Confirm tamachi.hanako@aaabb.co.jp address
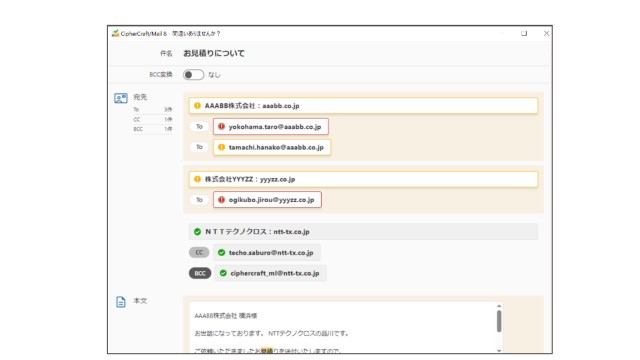This screenshot has height=360, width=640. click(x=272, y=147)
